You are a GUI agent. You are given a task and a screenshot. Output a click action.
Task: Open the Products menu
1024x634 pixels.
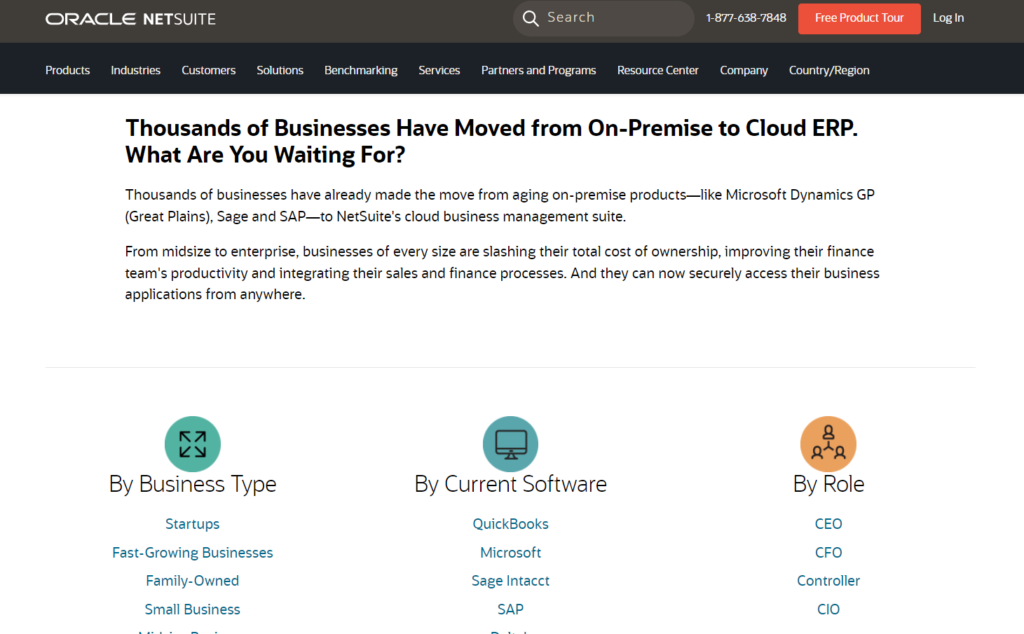click(x=67, y=70)
